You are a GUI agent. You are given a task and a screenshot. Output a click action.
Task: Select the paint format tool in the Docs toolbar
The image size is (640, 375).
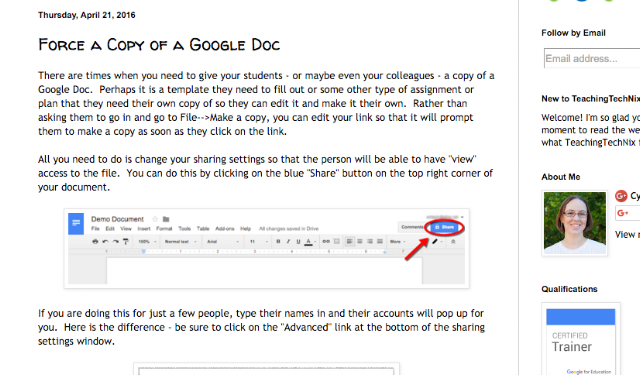click(x=126, y=242)
